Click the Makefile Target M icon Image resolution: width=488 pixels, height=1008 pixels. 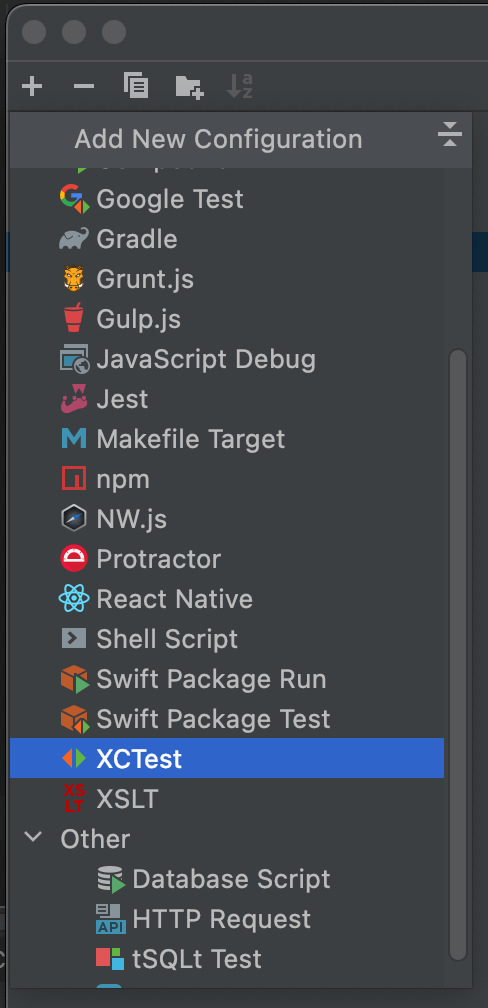(x=74, y=438)
